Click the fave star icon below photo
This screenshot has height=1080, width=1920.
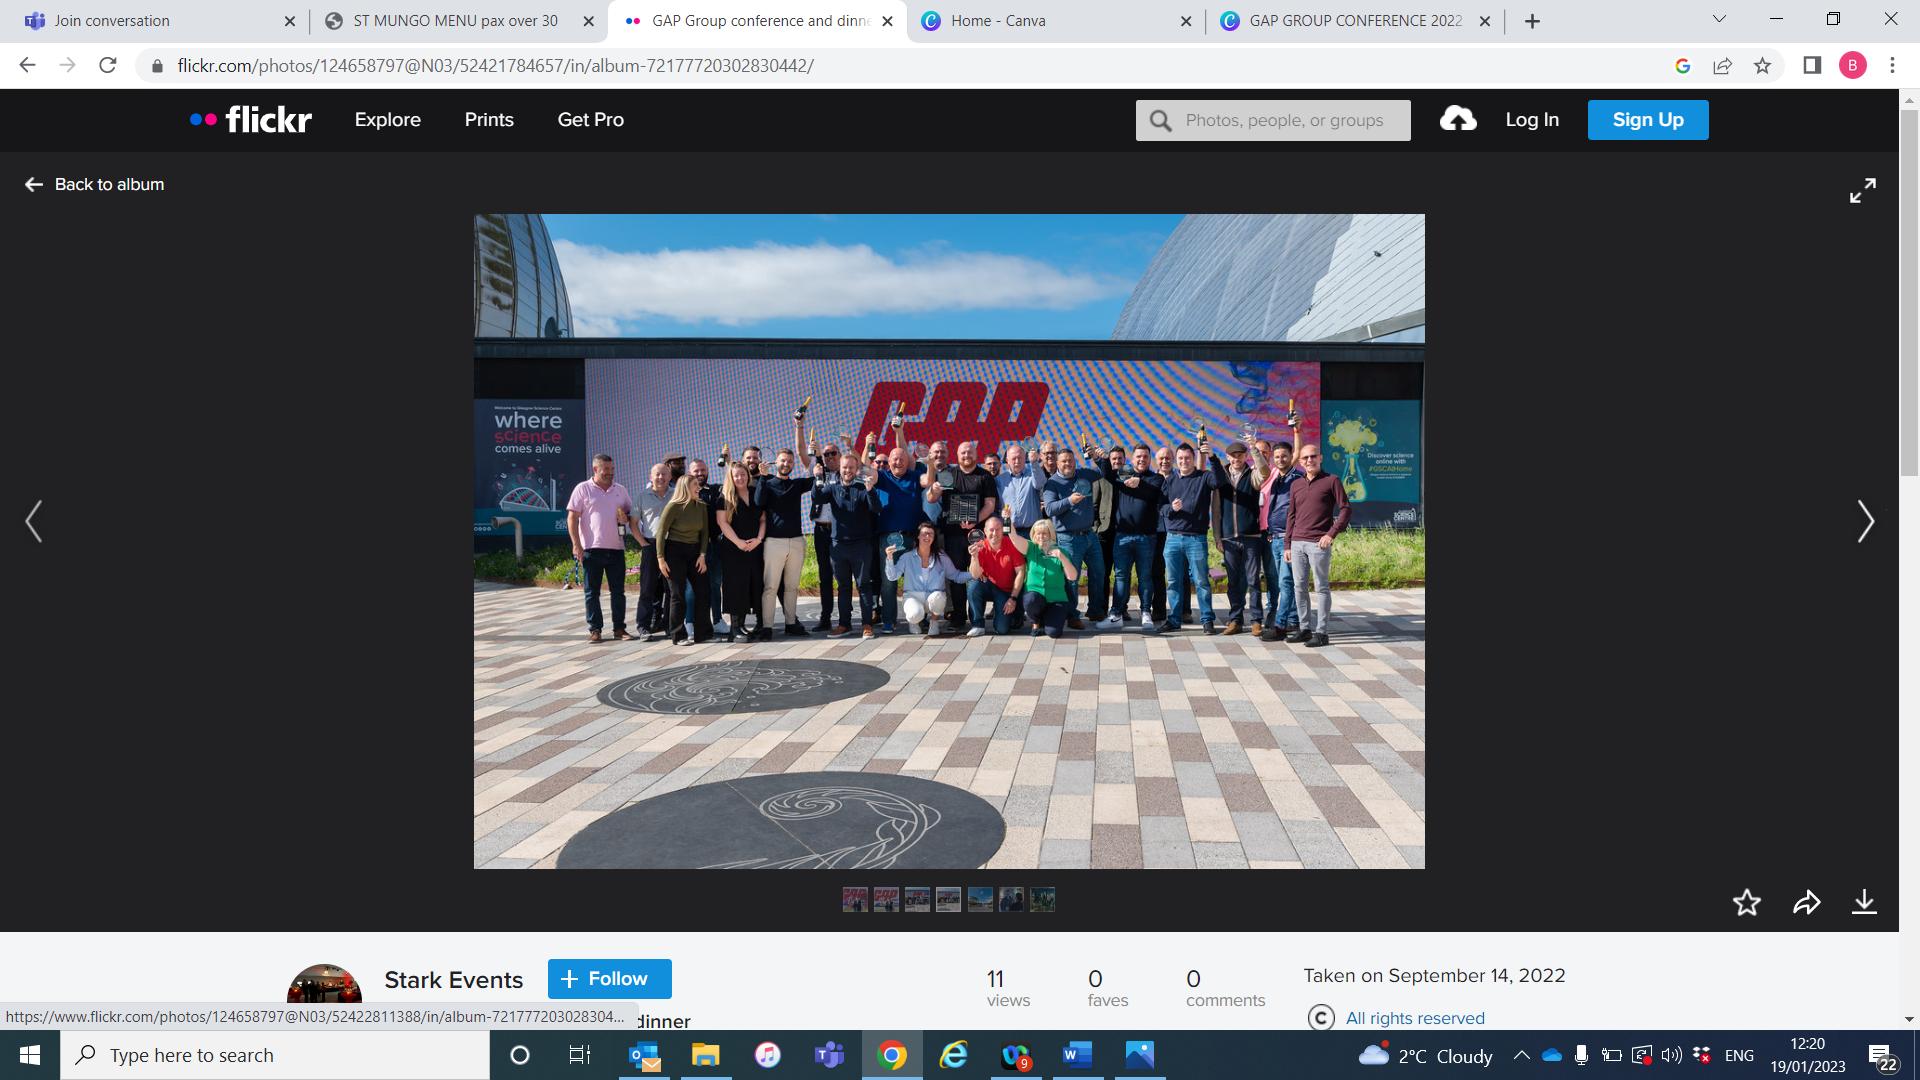tap(1746, 903)
